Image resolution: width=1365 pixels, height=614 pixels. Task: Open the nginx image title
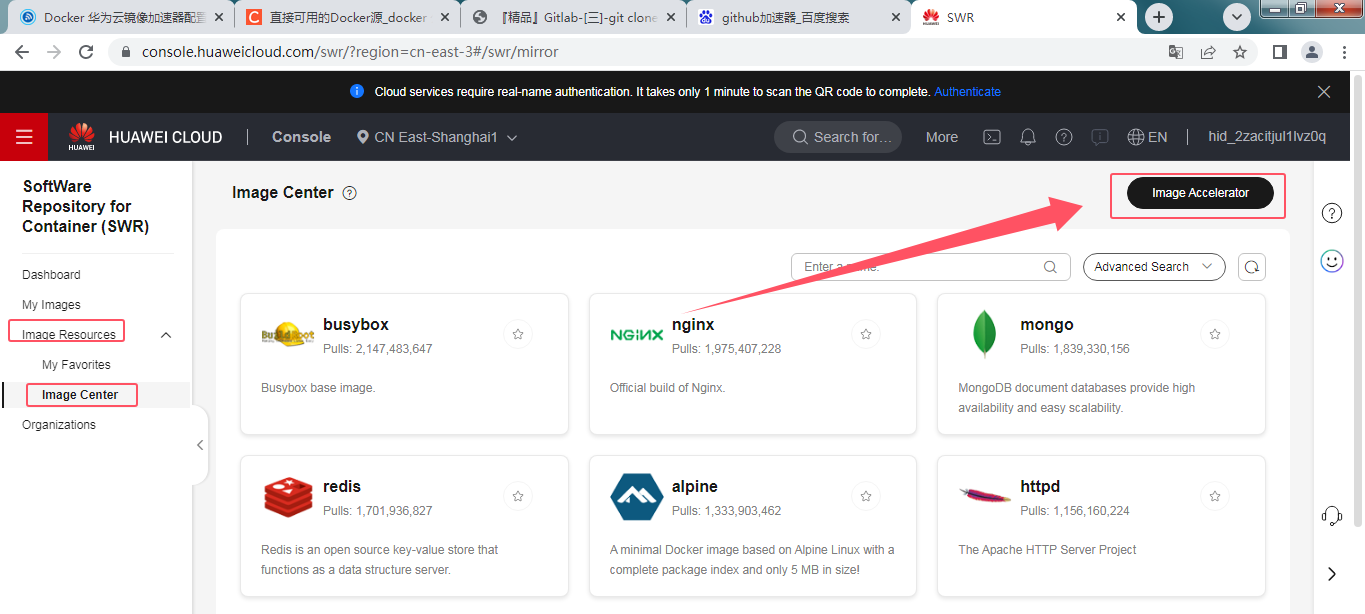point(693,324)
